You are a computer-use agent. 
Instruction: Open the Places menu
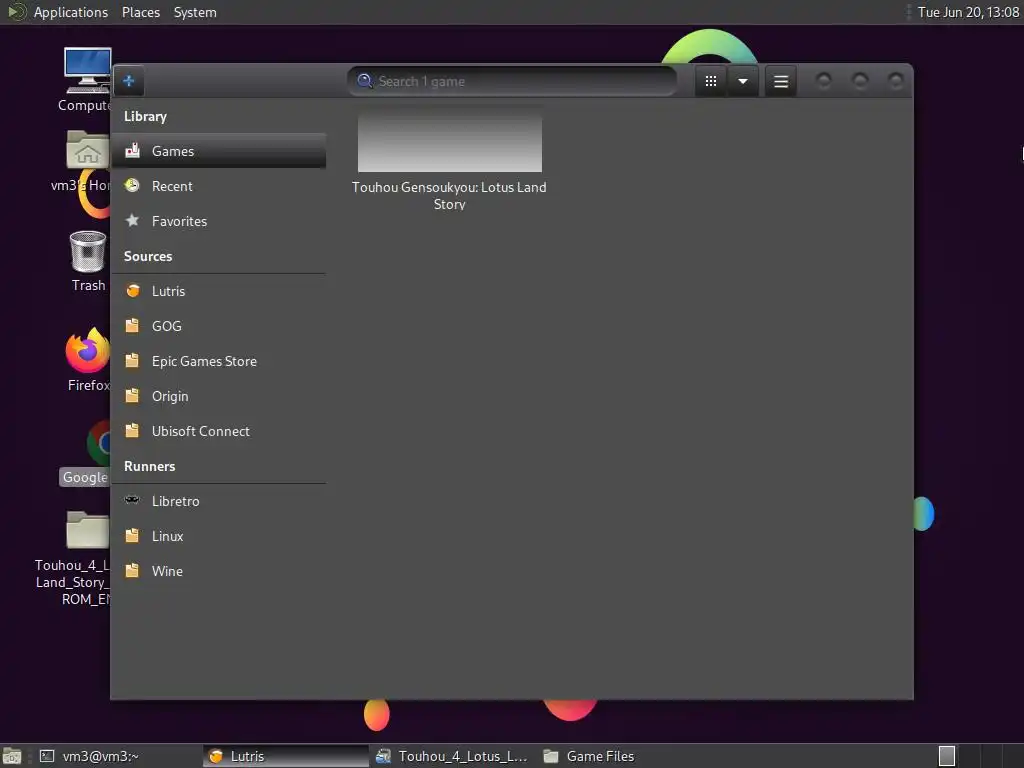tap(141, 12)
